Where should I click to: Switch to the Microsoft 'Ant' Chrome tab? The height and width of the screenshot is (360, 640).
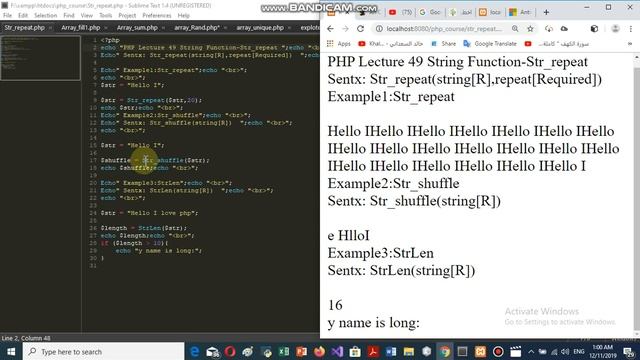pyautogui.click(x=520, y=12)
